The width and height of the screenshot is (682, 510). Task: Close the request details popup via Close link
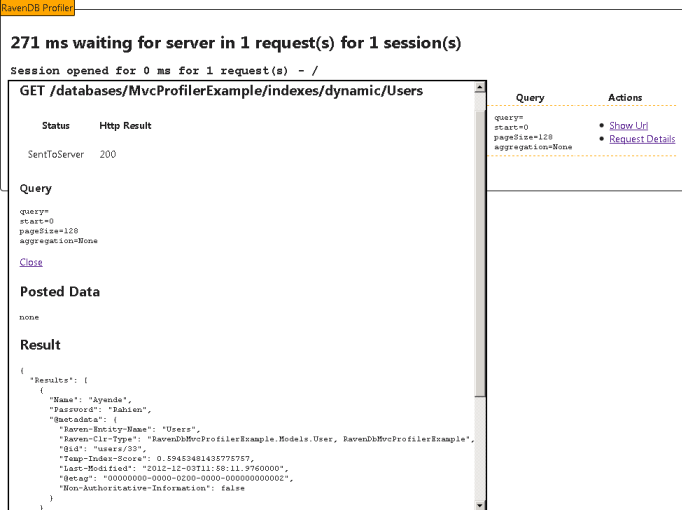(x=31, y=262)
